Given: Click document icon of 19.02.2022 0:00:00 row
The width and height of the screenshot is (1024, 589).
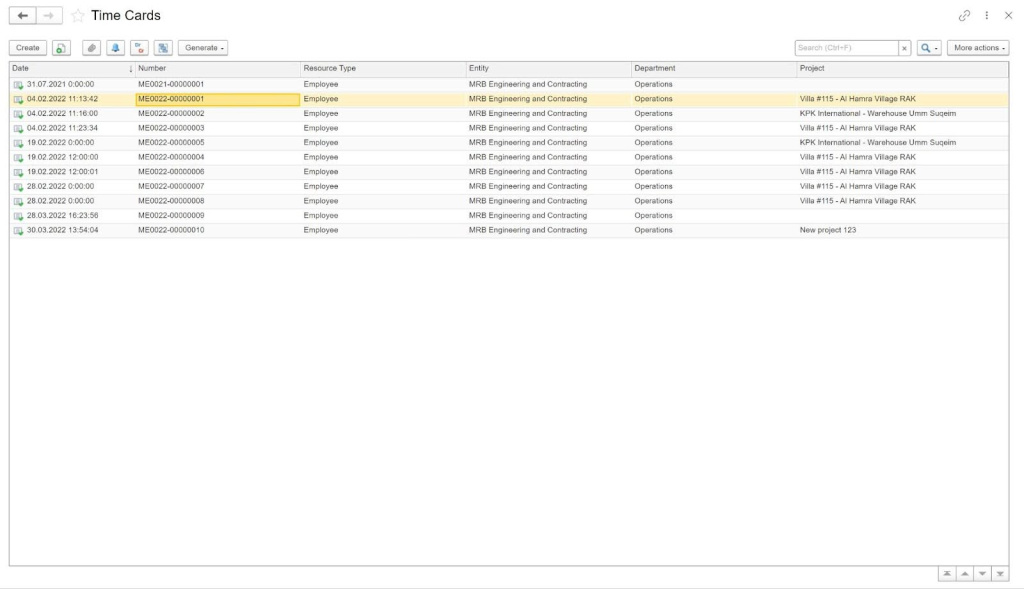Looking at the screenshot, I should click(x=18, y=143).
